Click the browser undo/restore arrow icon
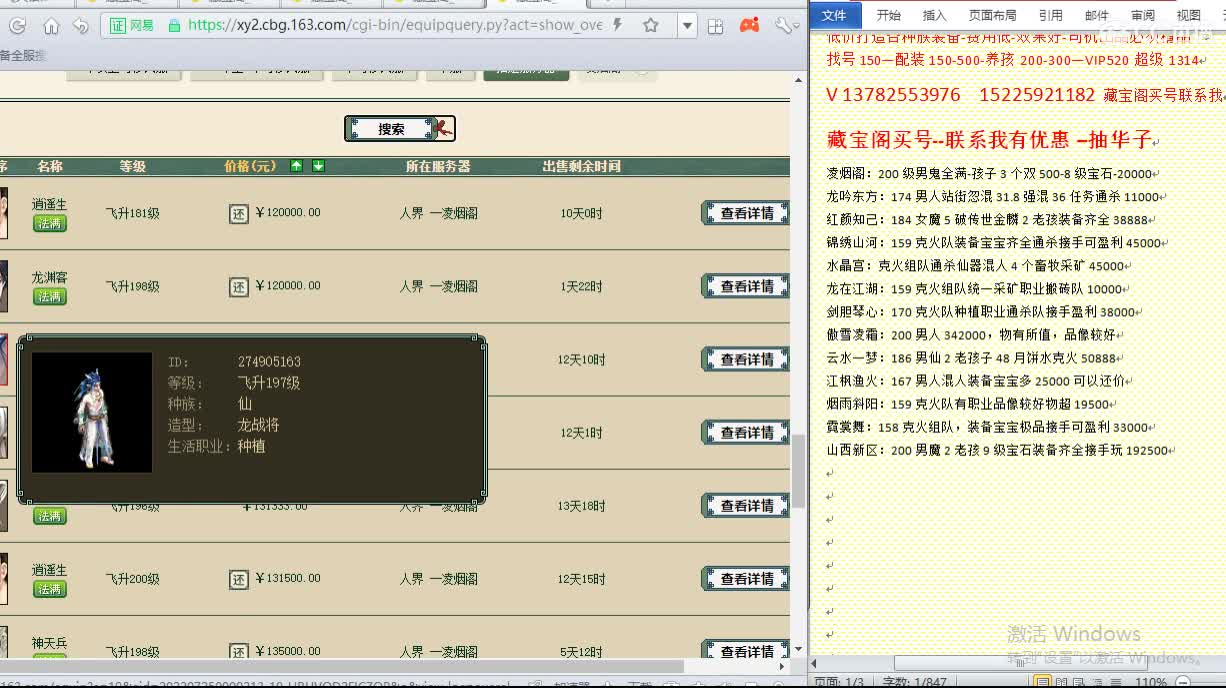Image resolution: width=1226 pixels, height=688 pixels. tap(81, 26)
